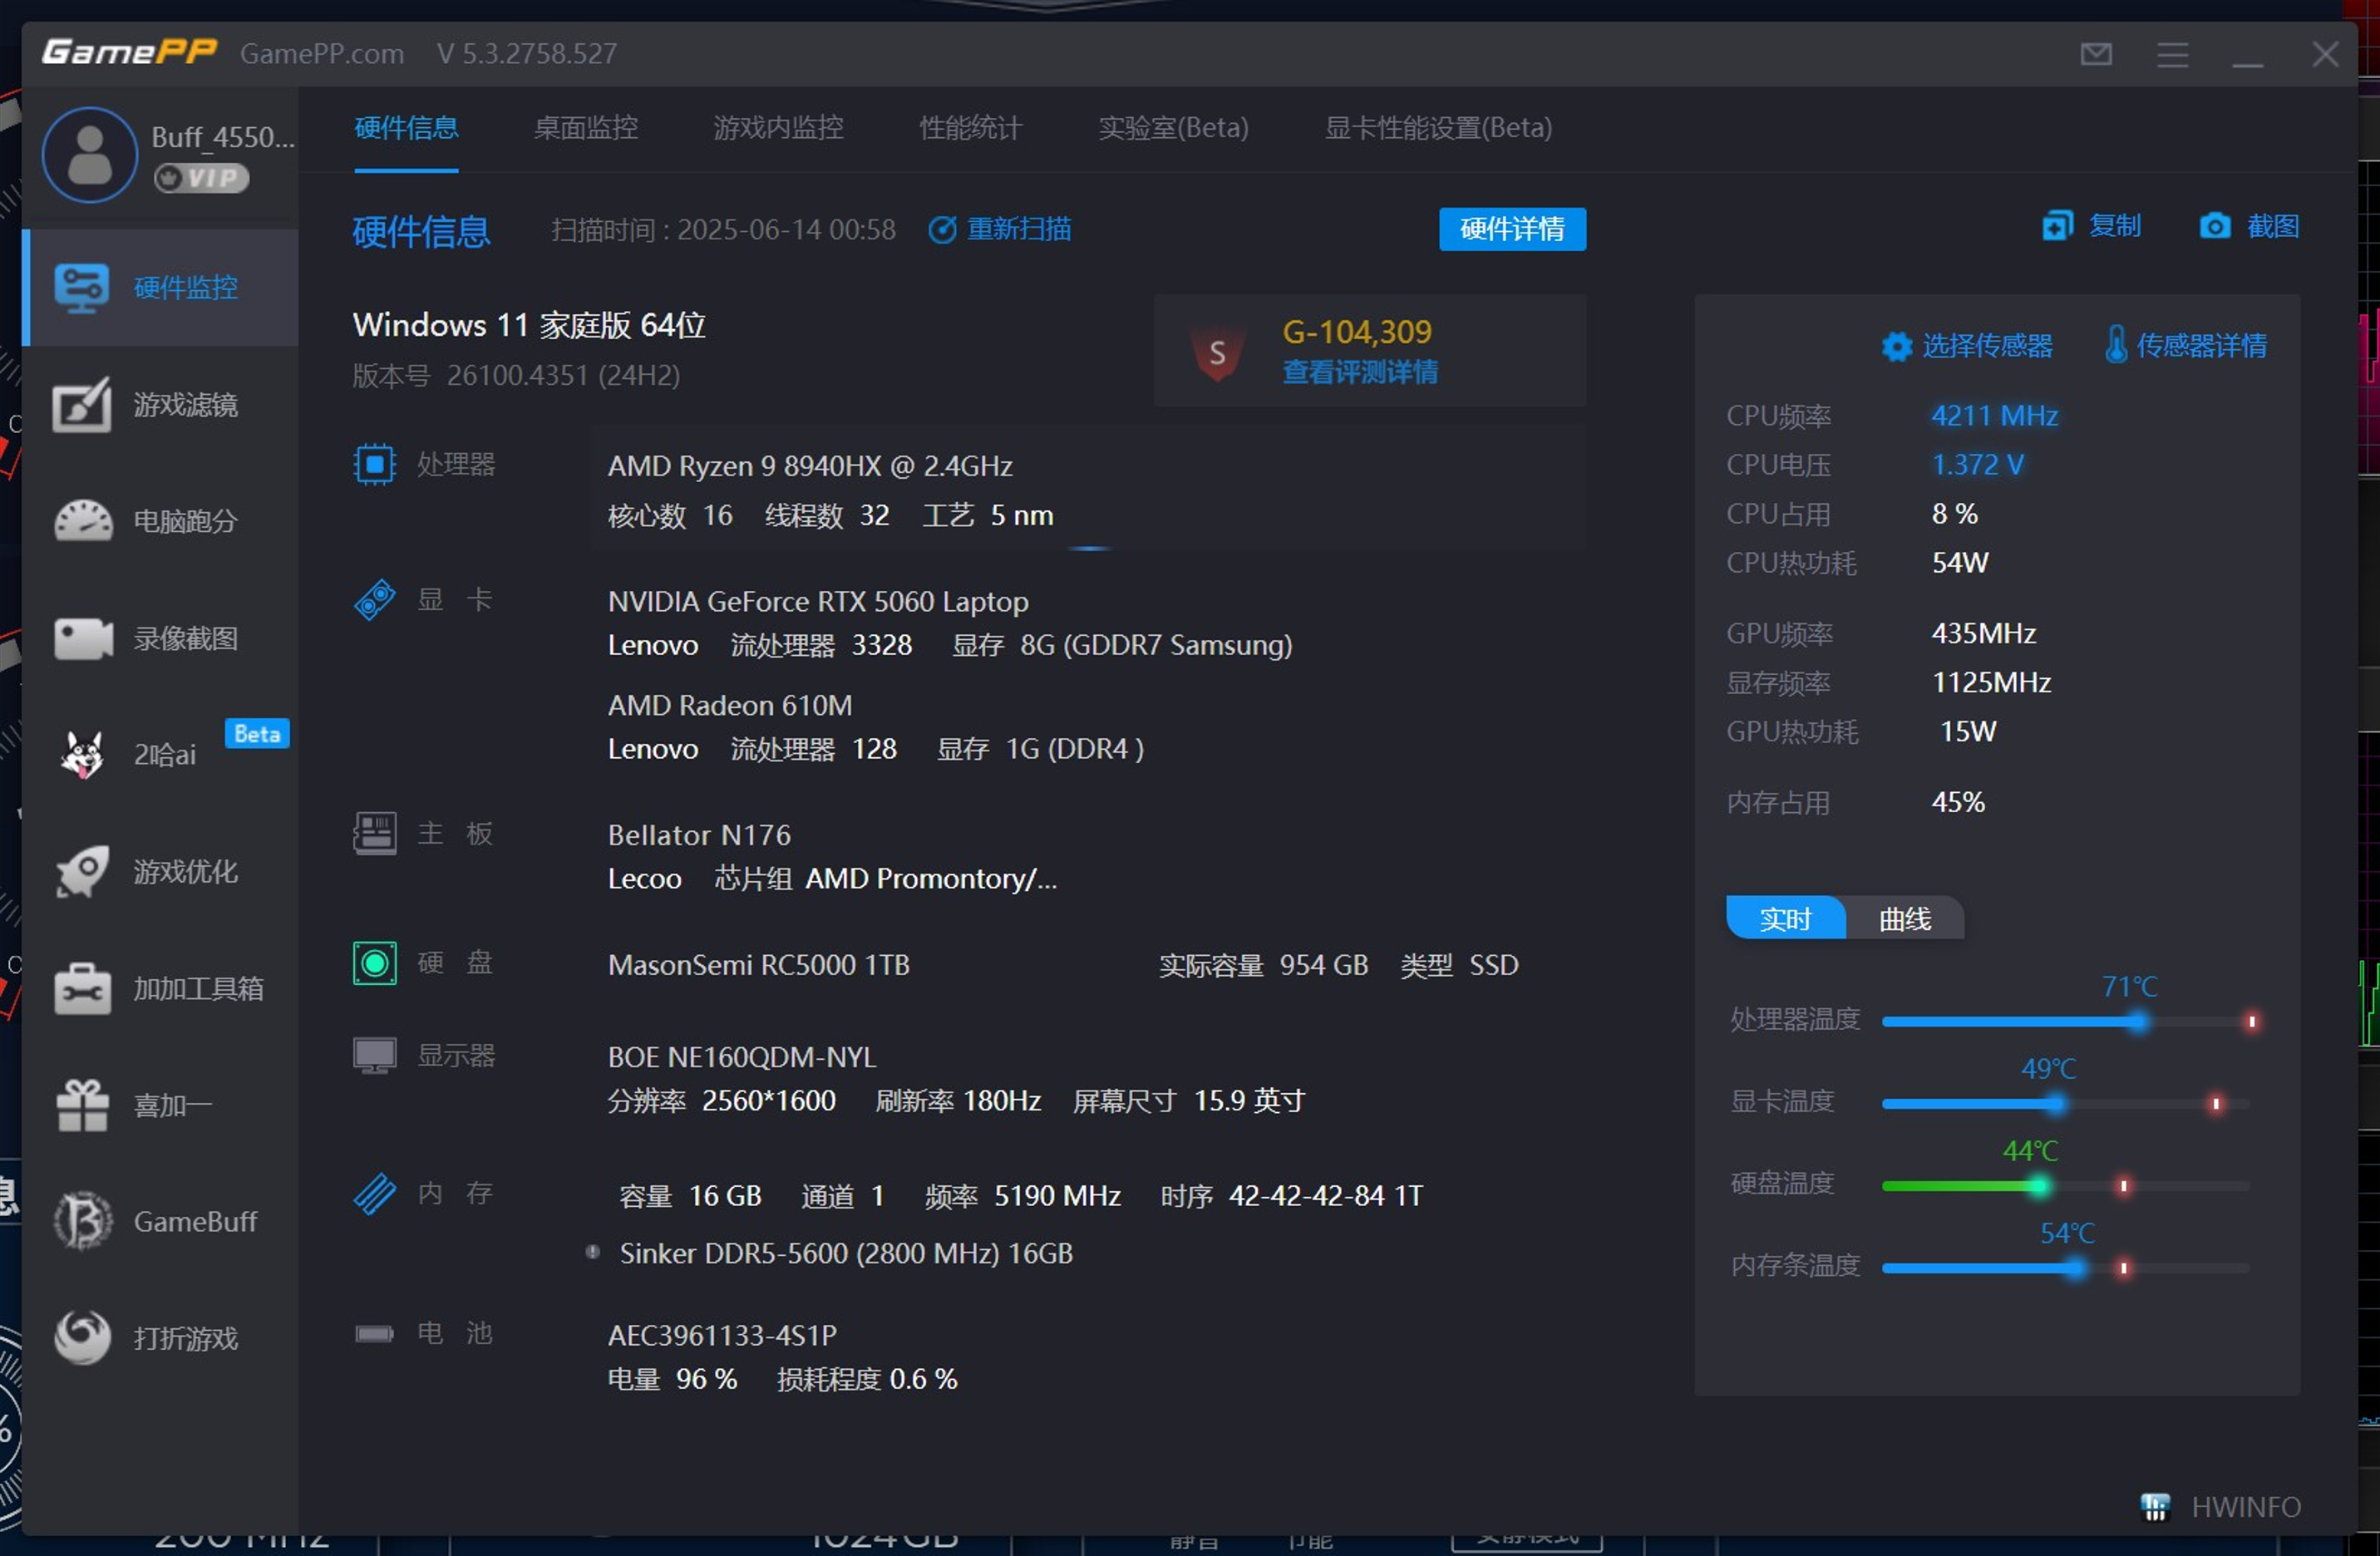Image resolution: width=2380 pixels, height=1556 pixels.
Task: Click the 显卡温度 temperature slider
Action: pos(2066,1104)
